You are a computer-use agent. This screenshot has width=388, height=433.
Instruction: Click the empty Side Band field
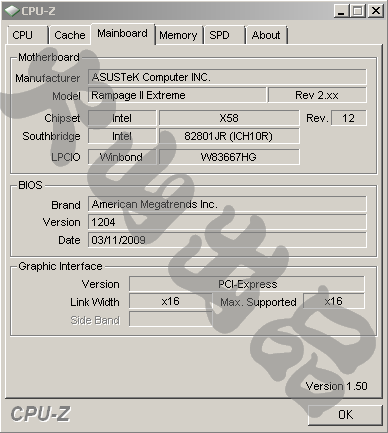(x=170, y=319)
